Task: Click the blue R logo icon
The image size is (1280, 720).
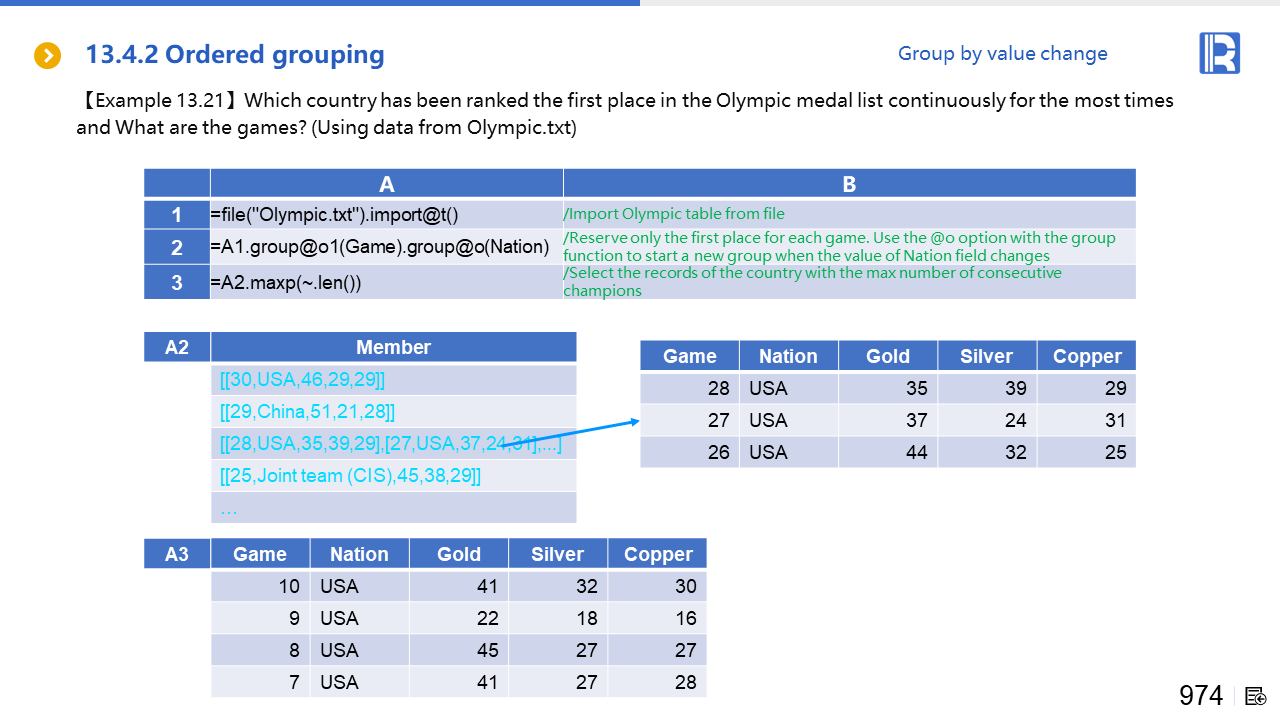Action: (1219, 53)
